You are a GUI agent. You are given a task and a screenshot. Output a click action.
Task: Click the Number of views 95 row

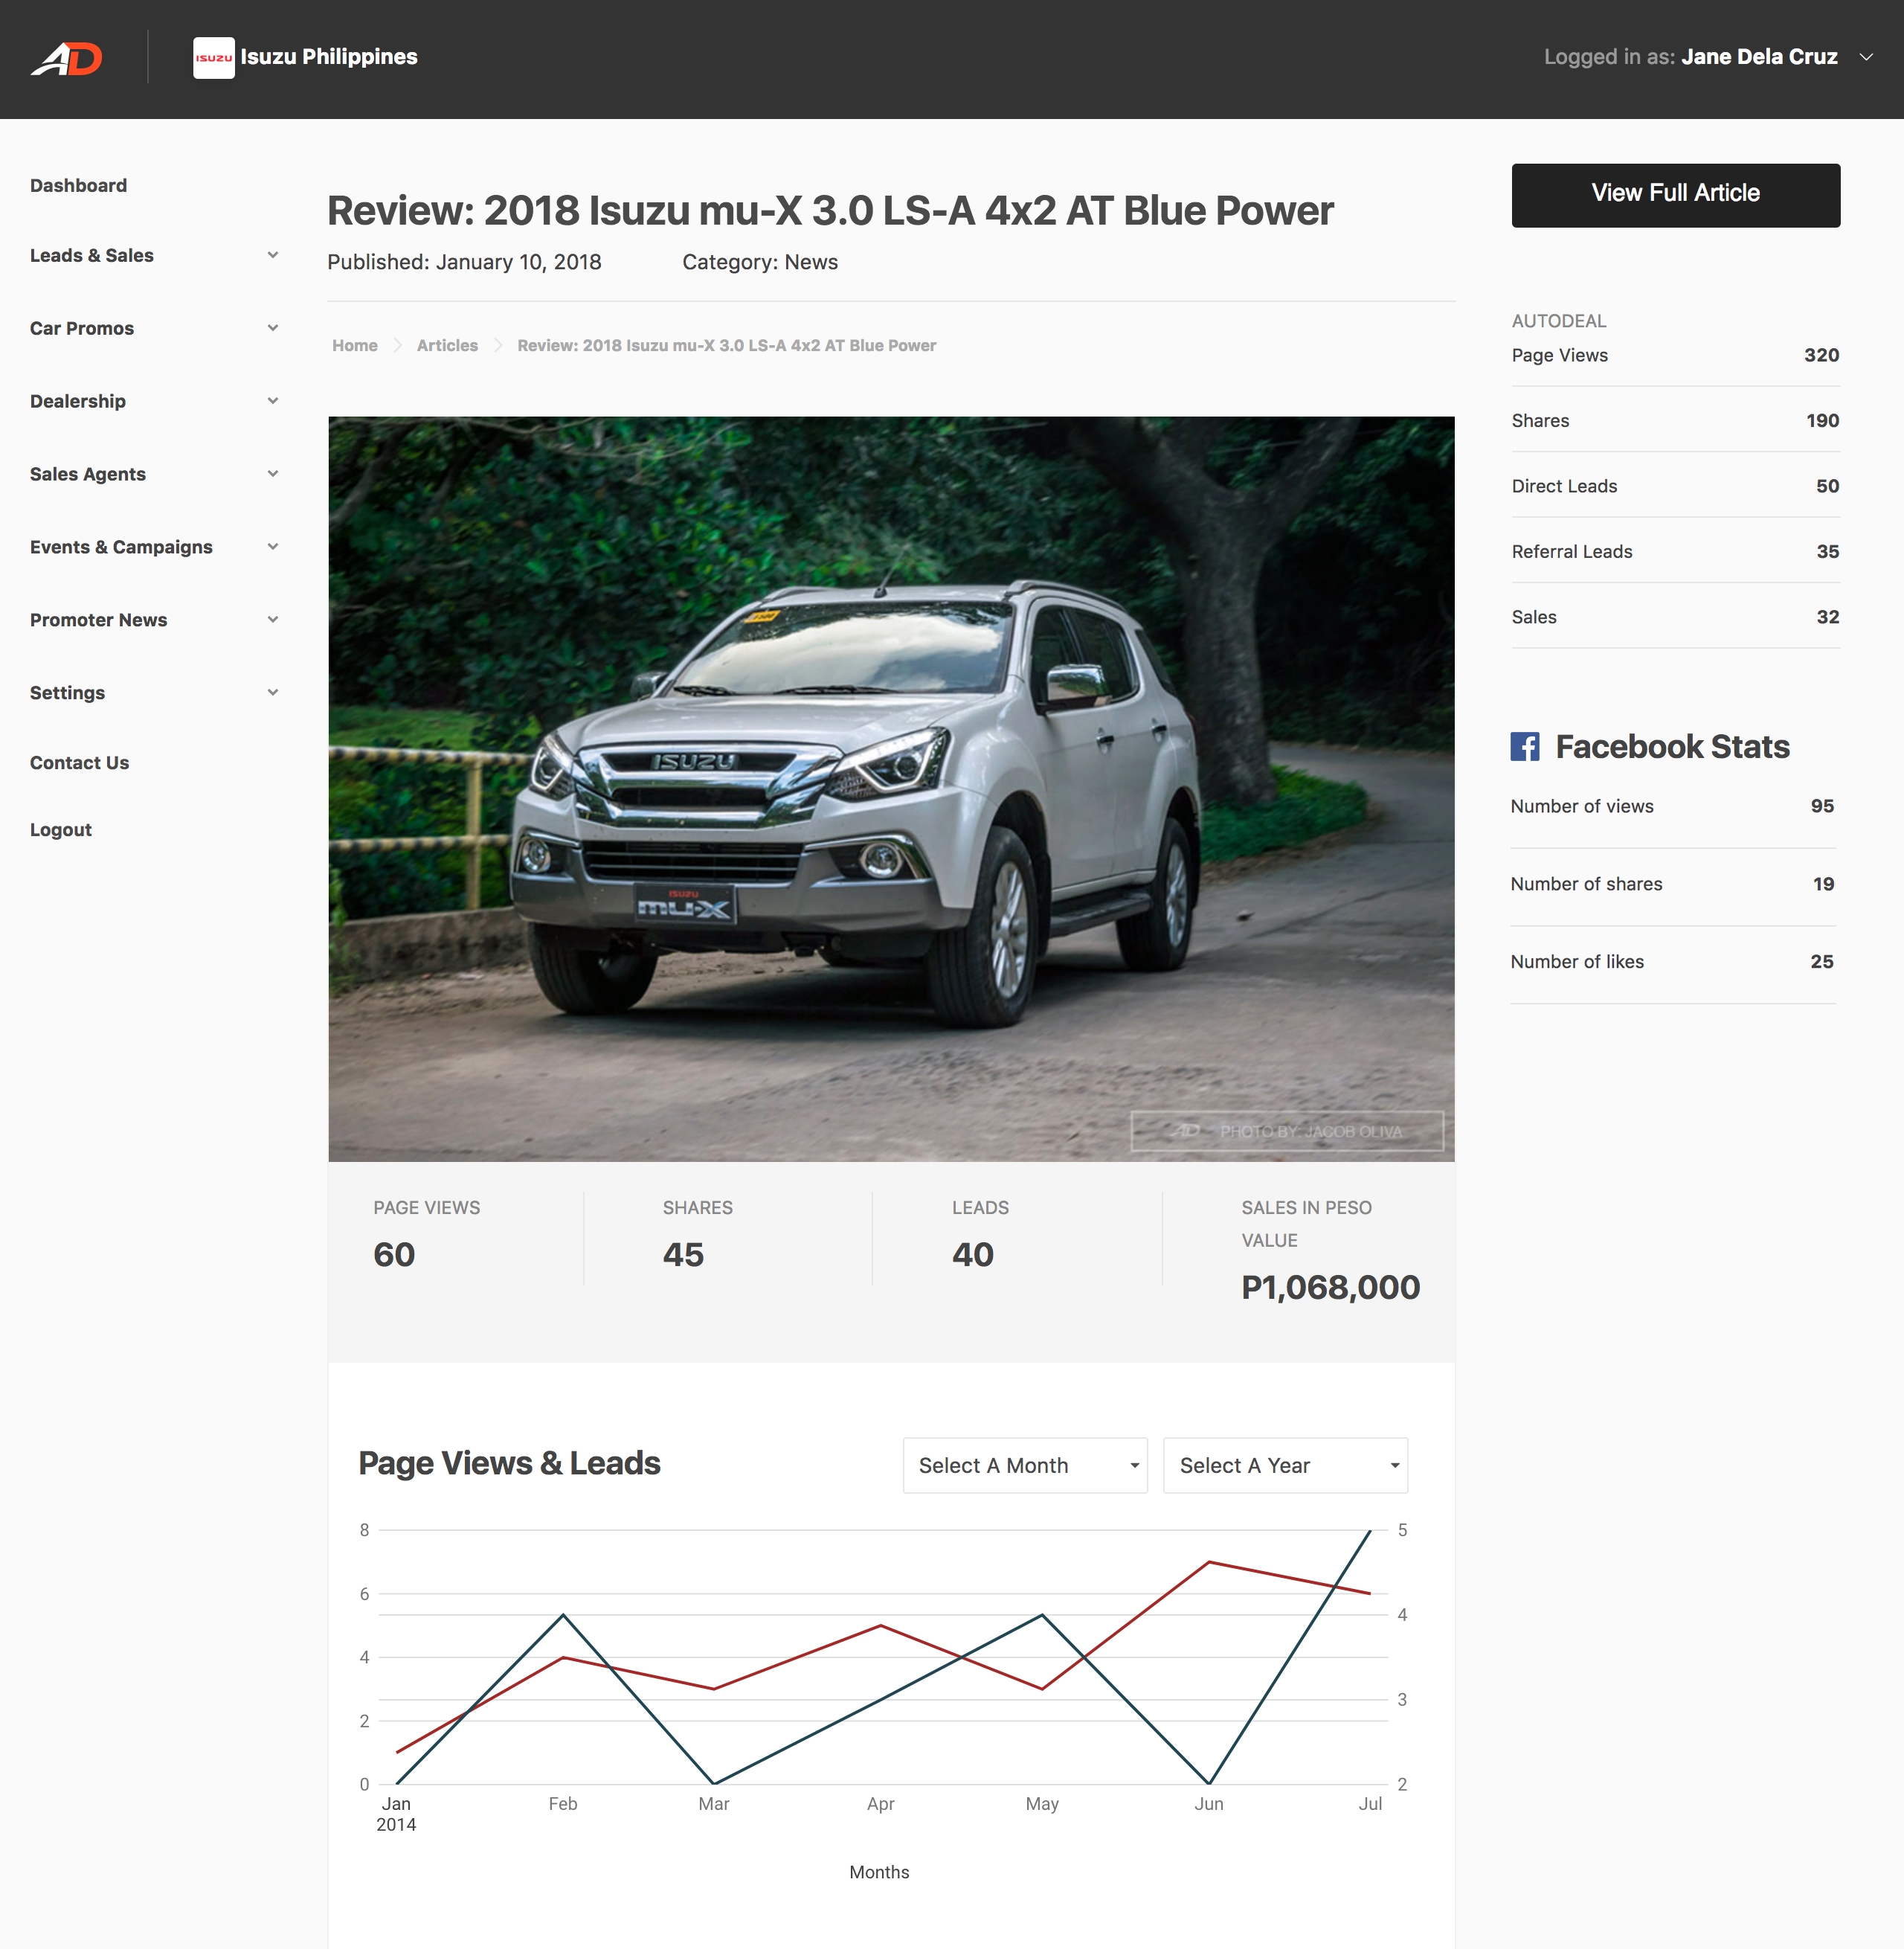click(x=1672, y=806)
